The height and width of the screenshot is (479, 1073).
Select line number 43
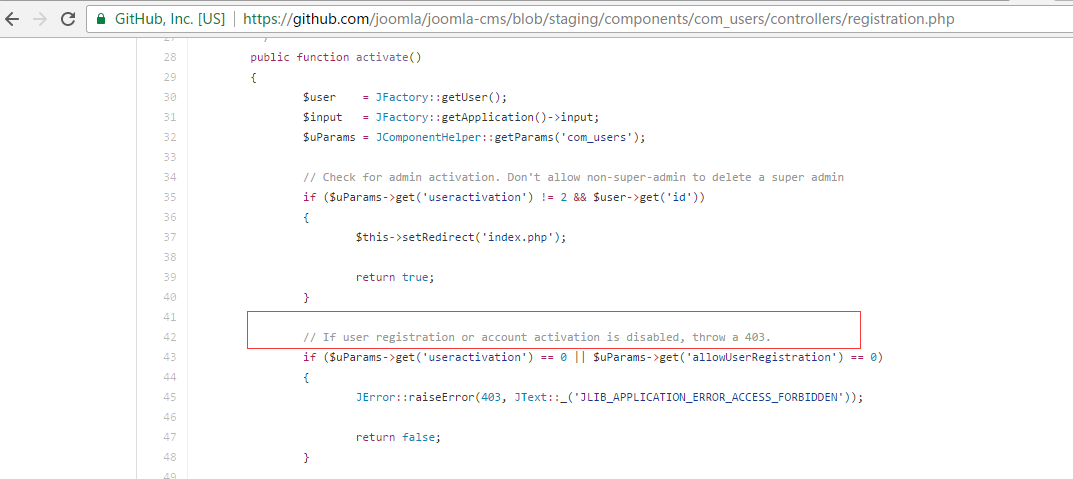[x=170, y=357]
